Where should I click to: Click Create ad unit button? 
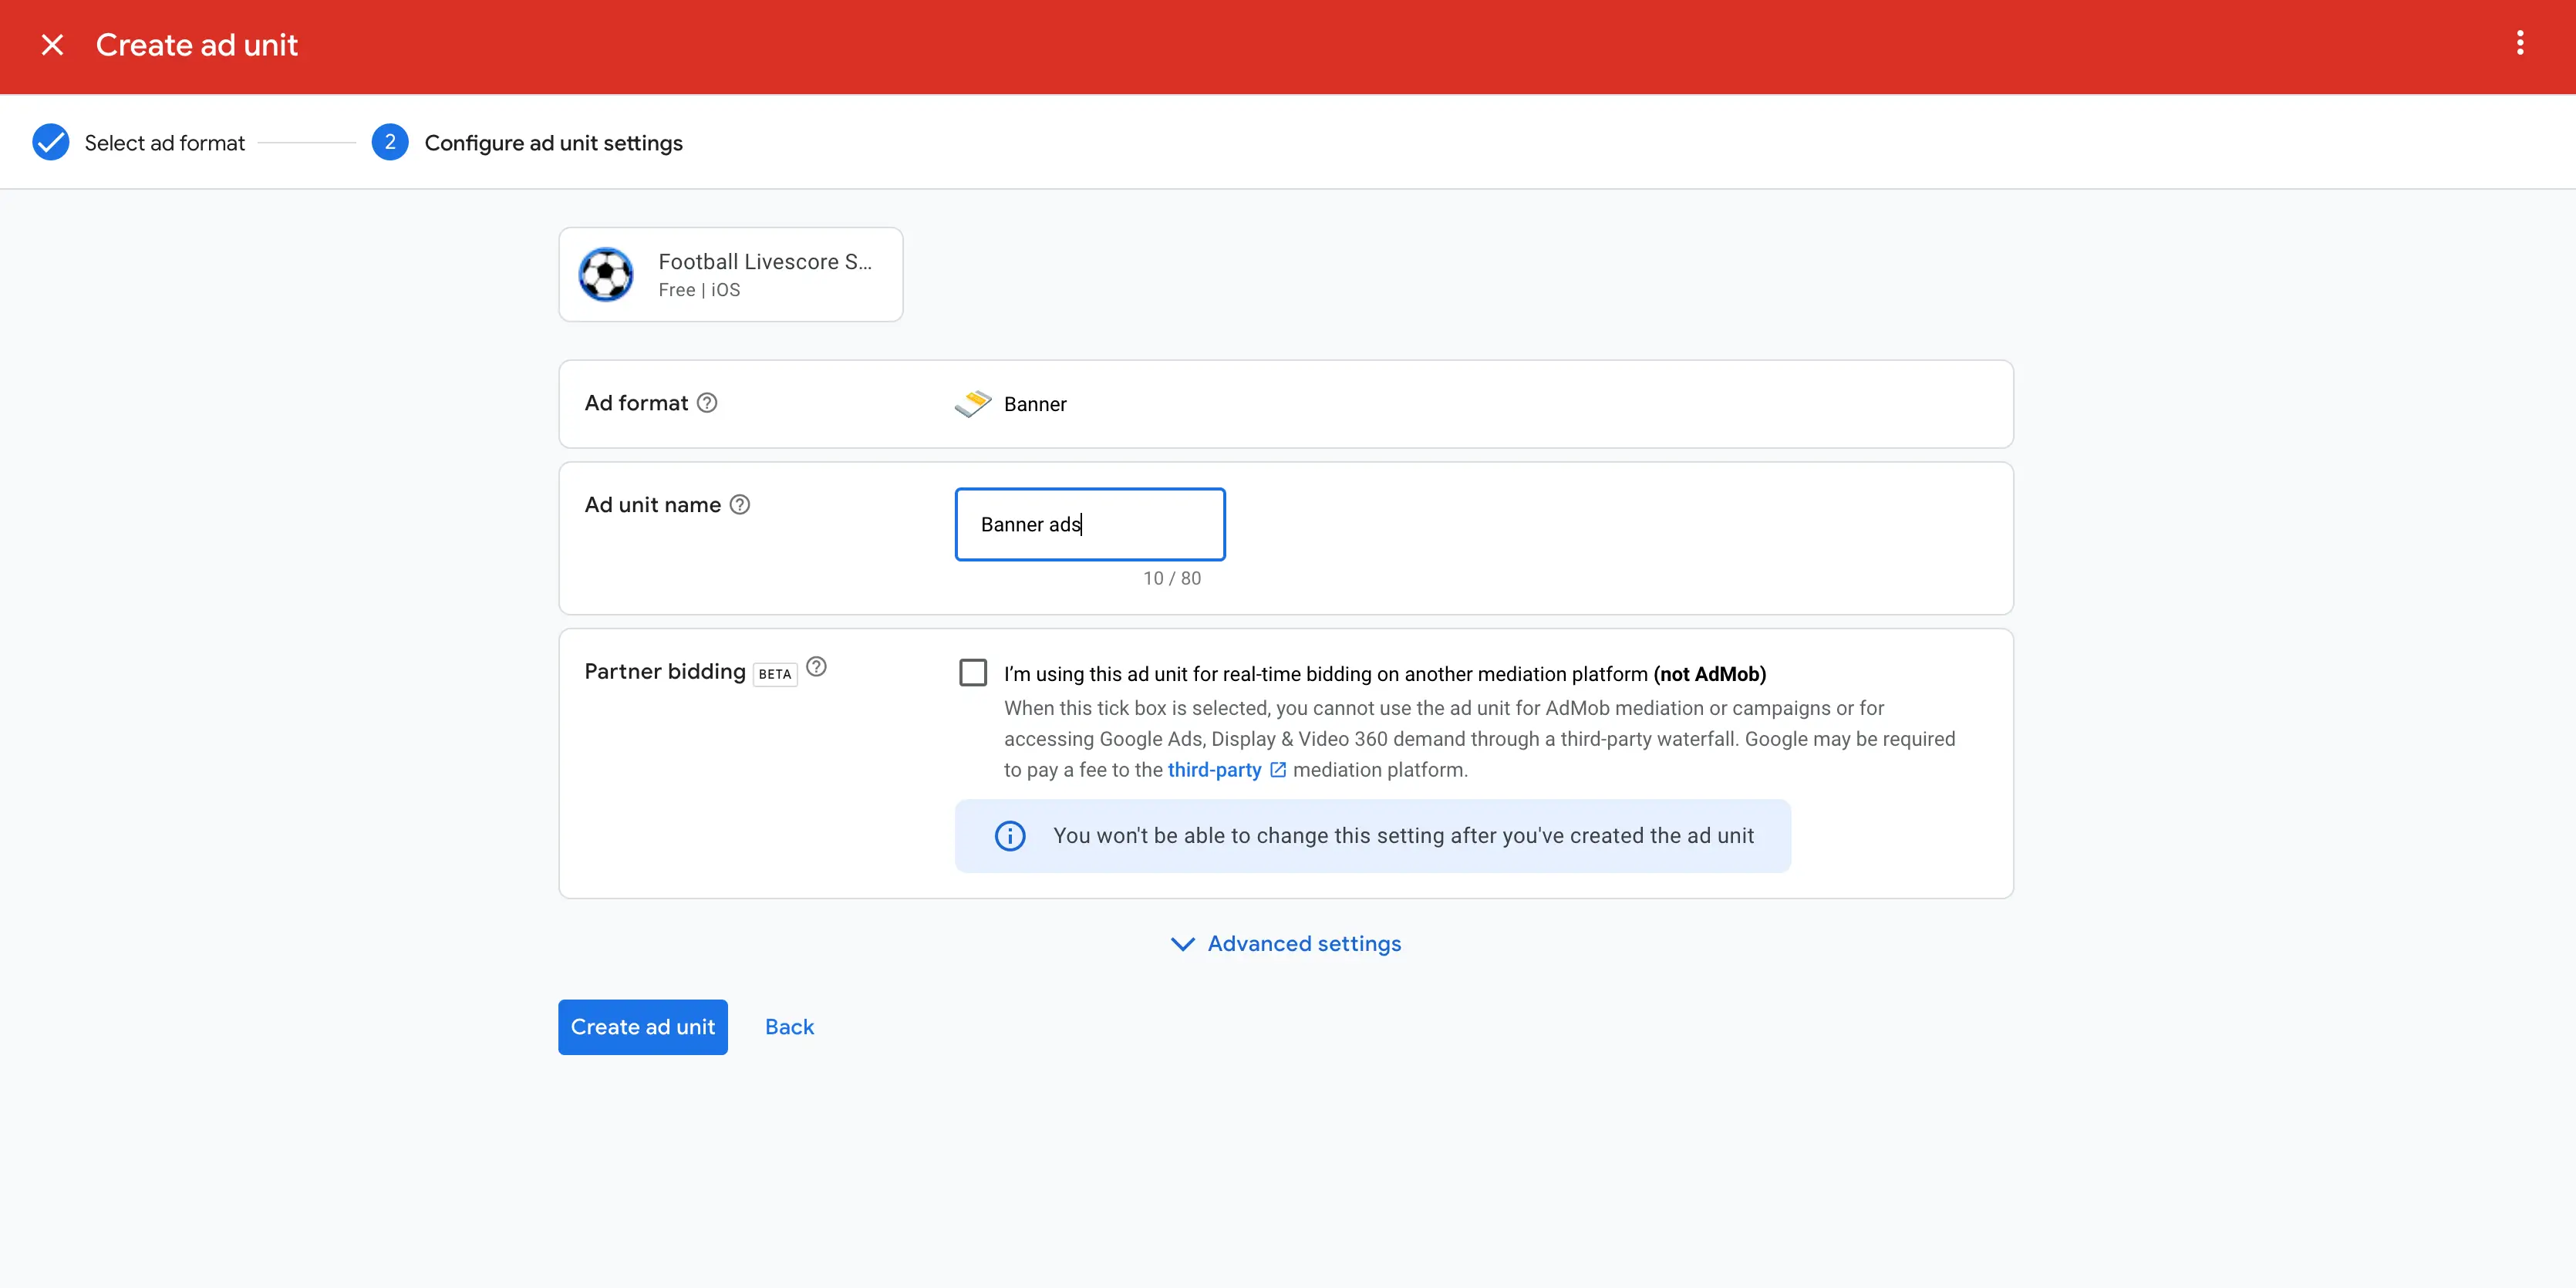point(642,1027)
